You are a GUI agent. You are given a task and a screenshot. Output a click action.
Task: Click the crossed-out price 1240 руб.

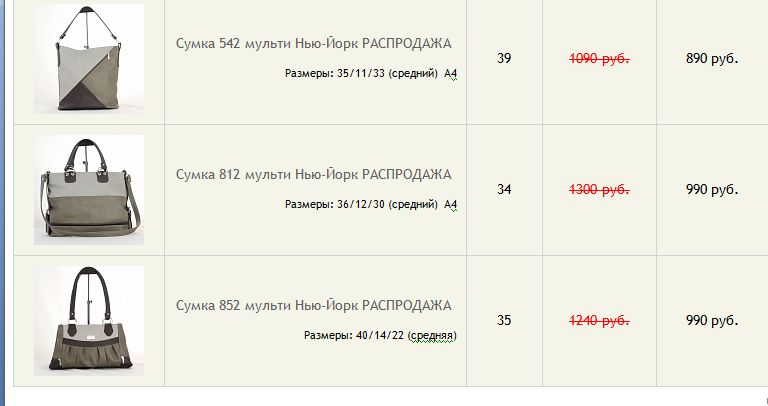point(599,321)
